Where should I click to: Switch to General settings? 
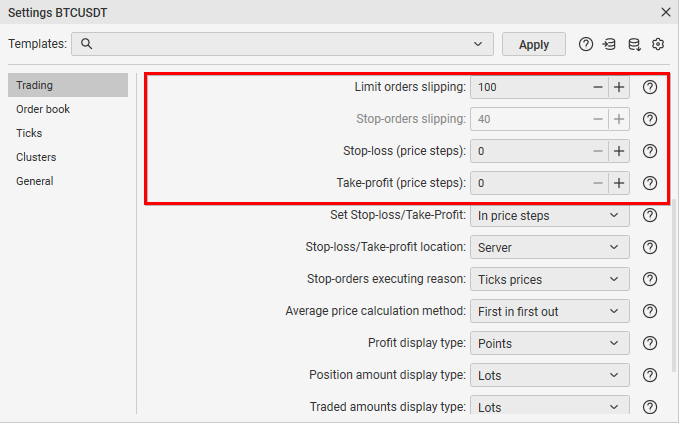tap(68, 181)
